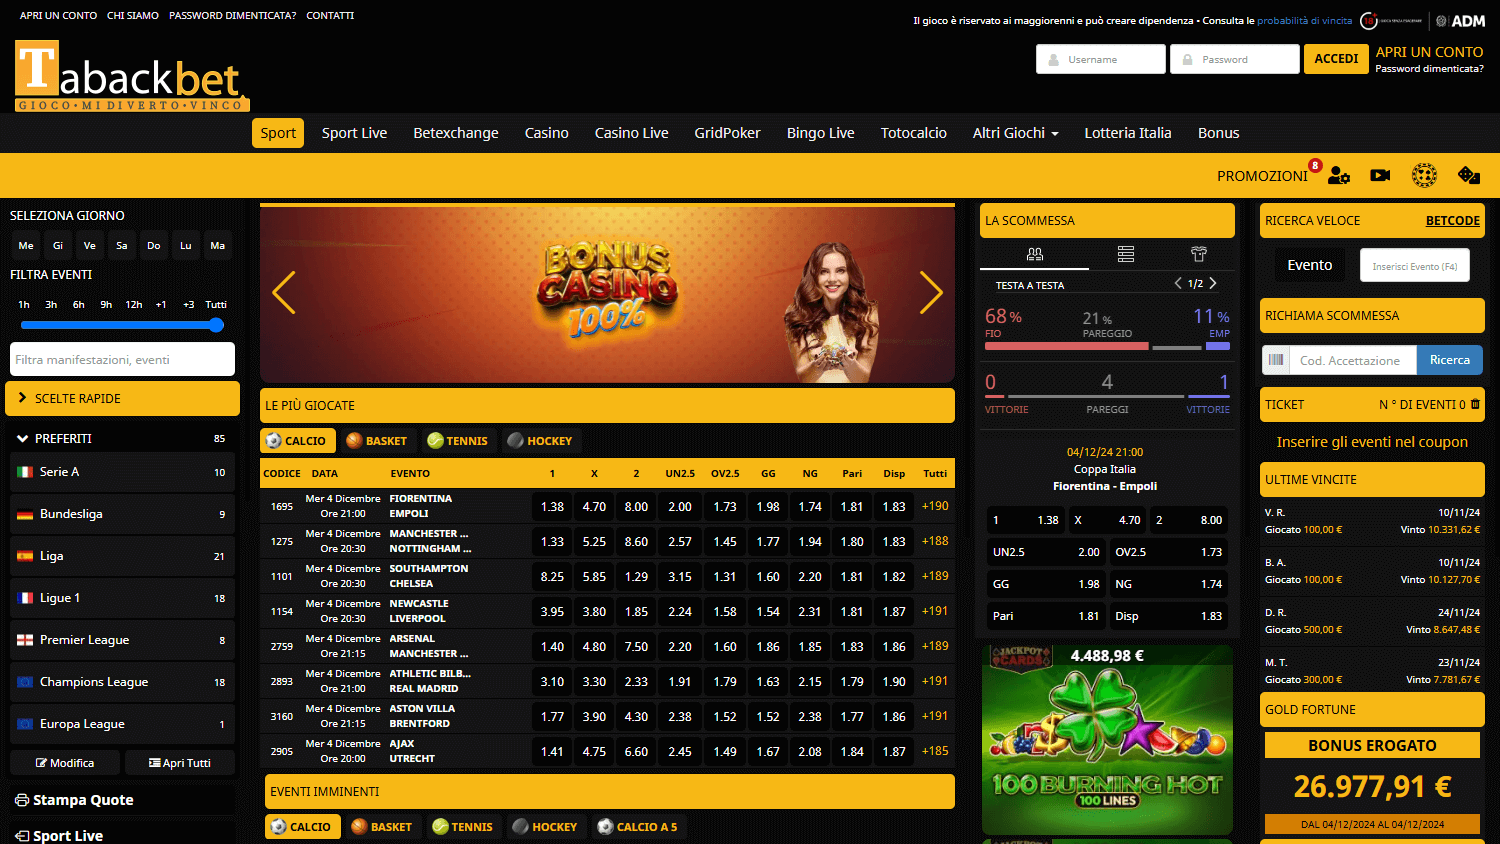The width and height of the screenshot is (1500, 844).
Task: Set the time filter to 6h
Action: [78, 304]
